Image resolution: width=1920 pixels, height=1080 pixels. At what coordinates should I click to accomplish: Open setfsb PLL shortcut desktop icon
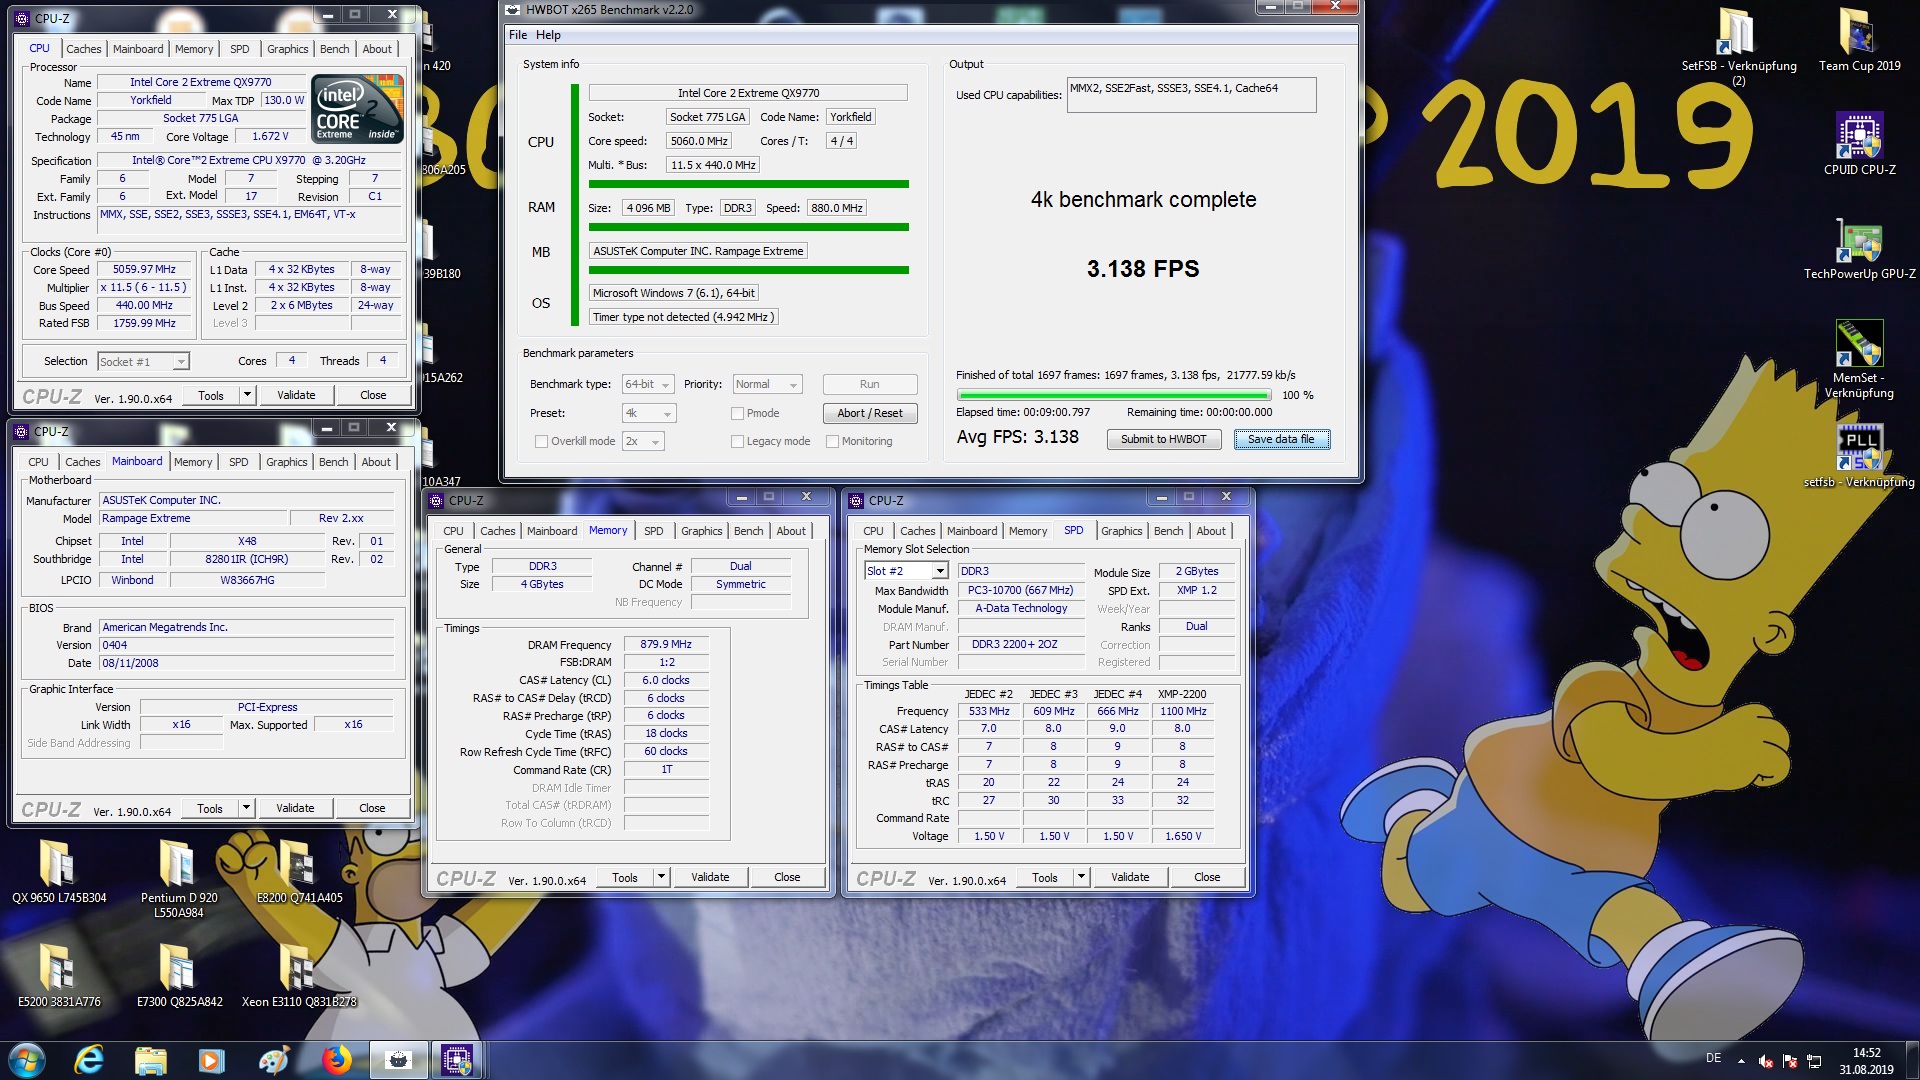click(x=1859, y=456)
